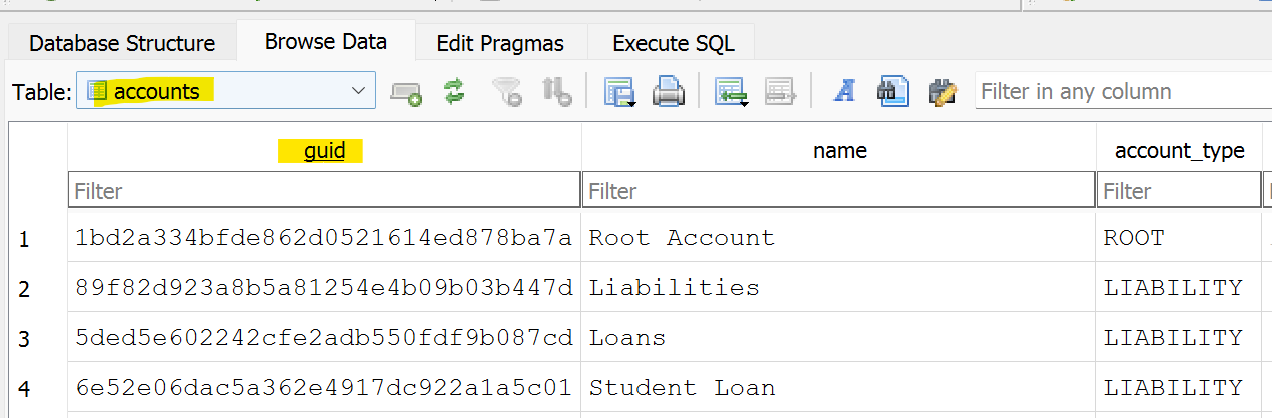Screen dimensions: 1272x418
Task: Refresh the table data with green arrows
Action: coord(455,93)
